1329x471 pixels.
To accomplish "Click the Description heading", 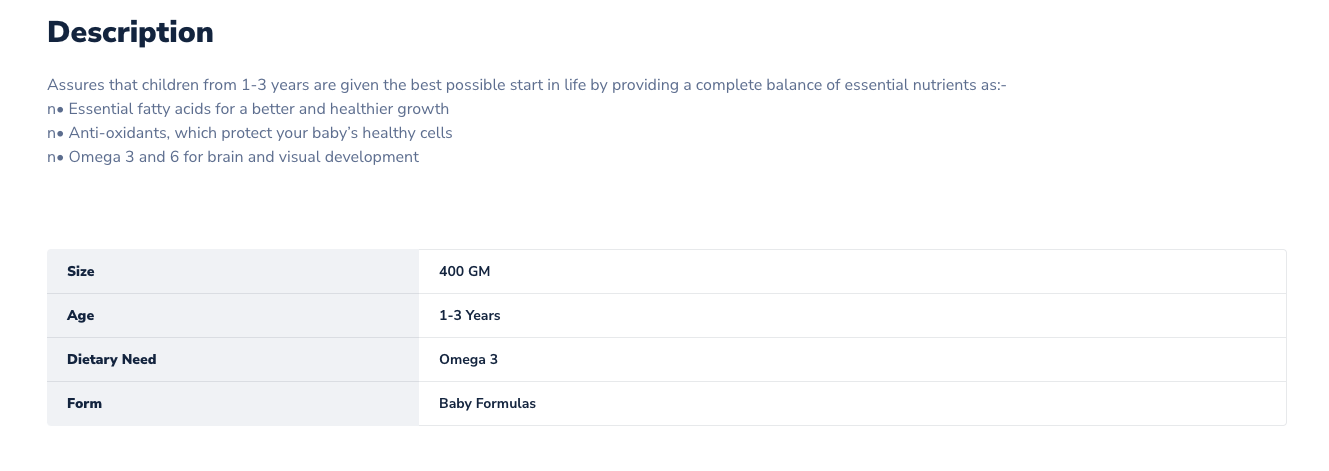I will 130,33.
